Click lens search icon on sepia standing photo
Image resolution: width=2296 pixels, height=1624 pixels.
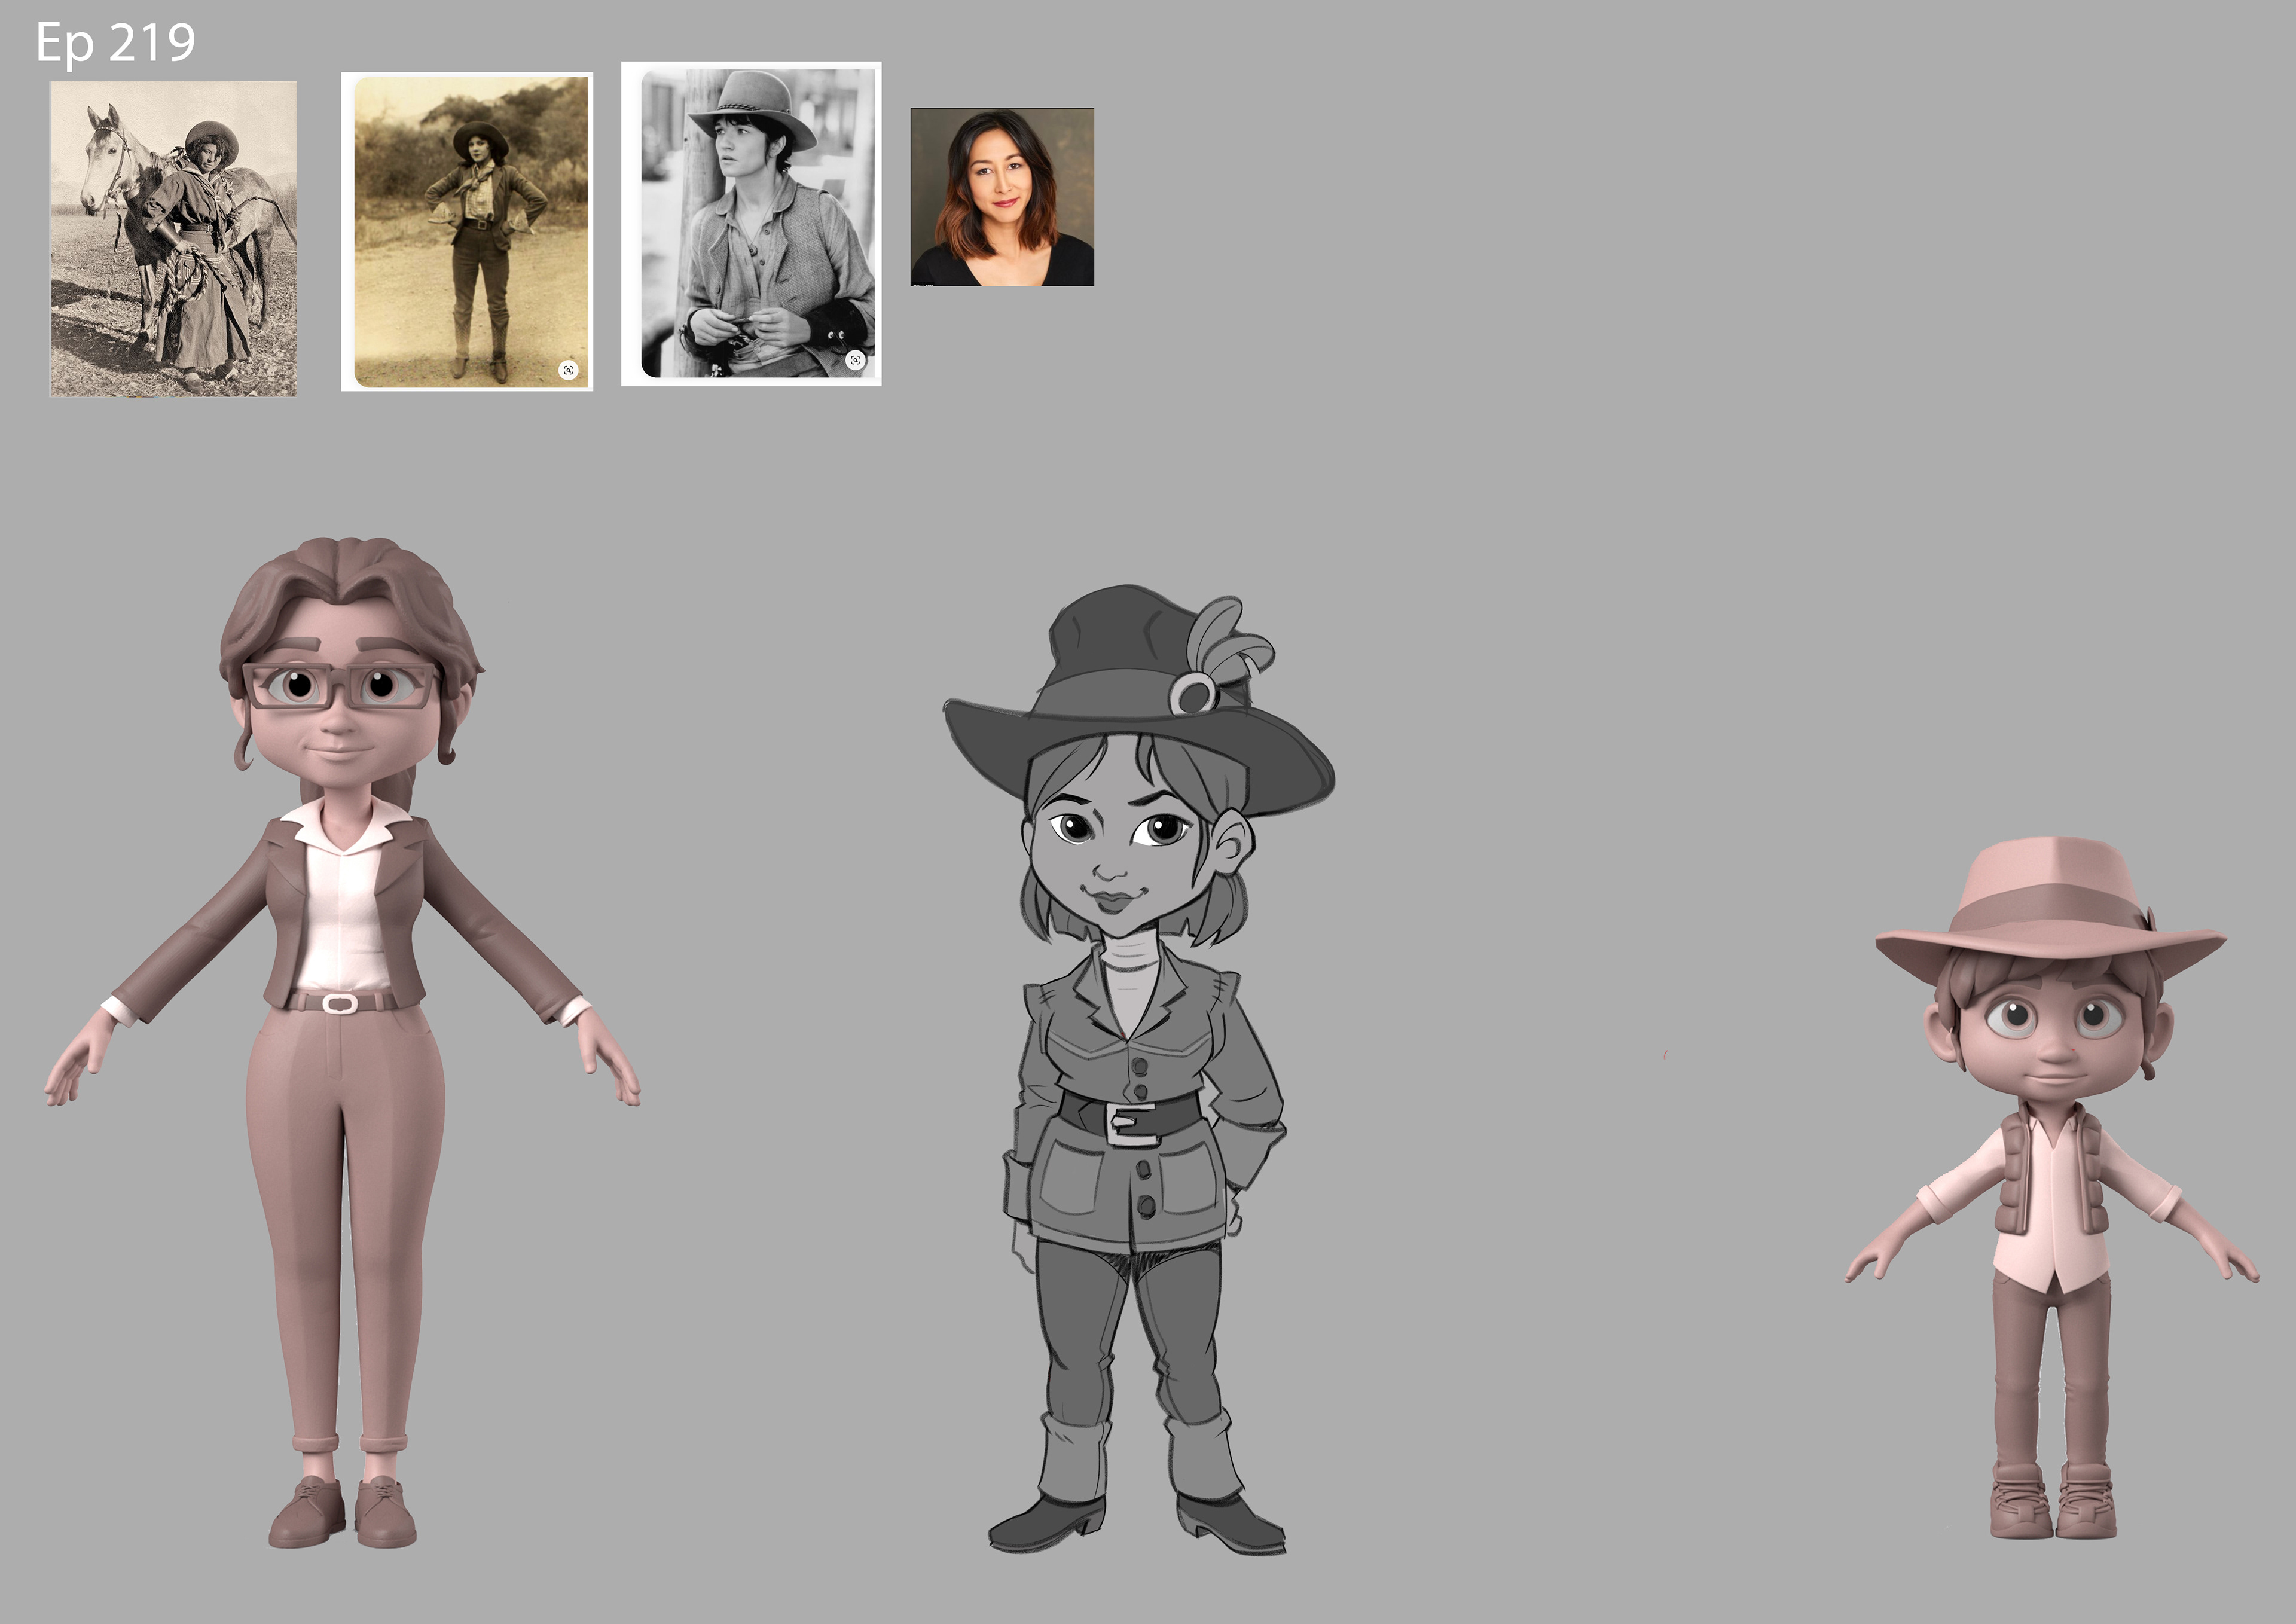[x=568, y=370]
